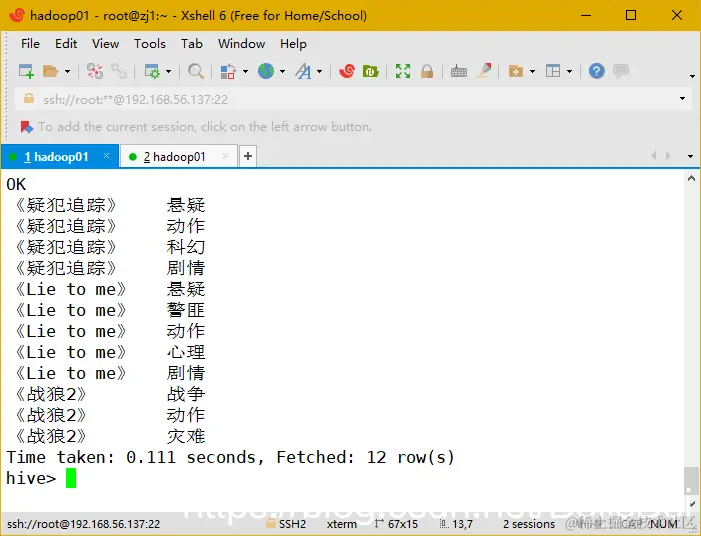Close the 1 hadoop01 tab
701x536 pixels.
[x=106, y=156]
